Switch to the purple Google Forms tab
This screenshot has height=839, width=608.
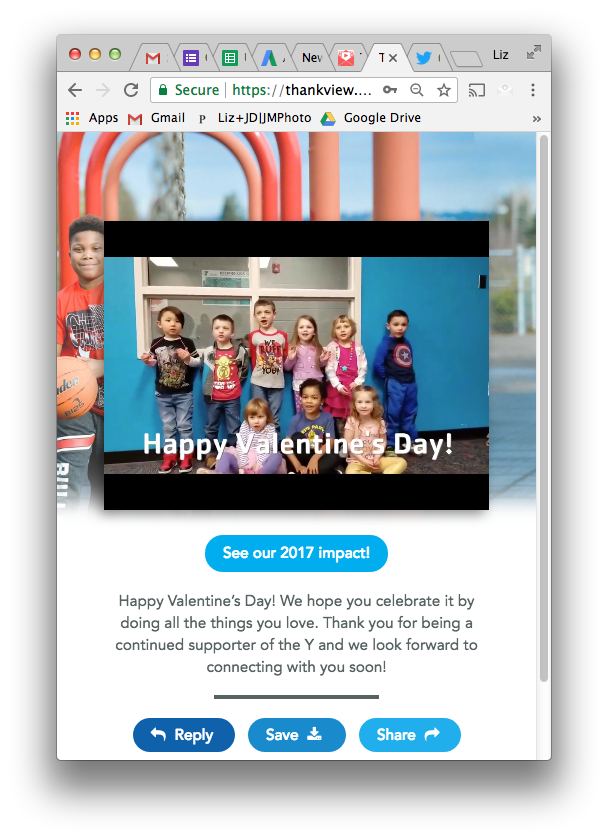click(191, 57)
